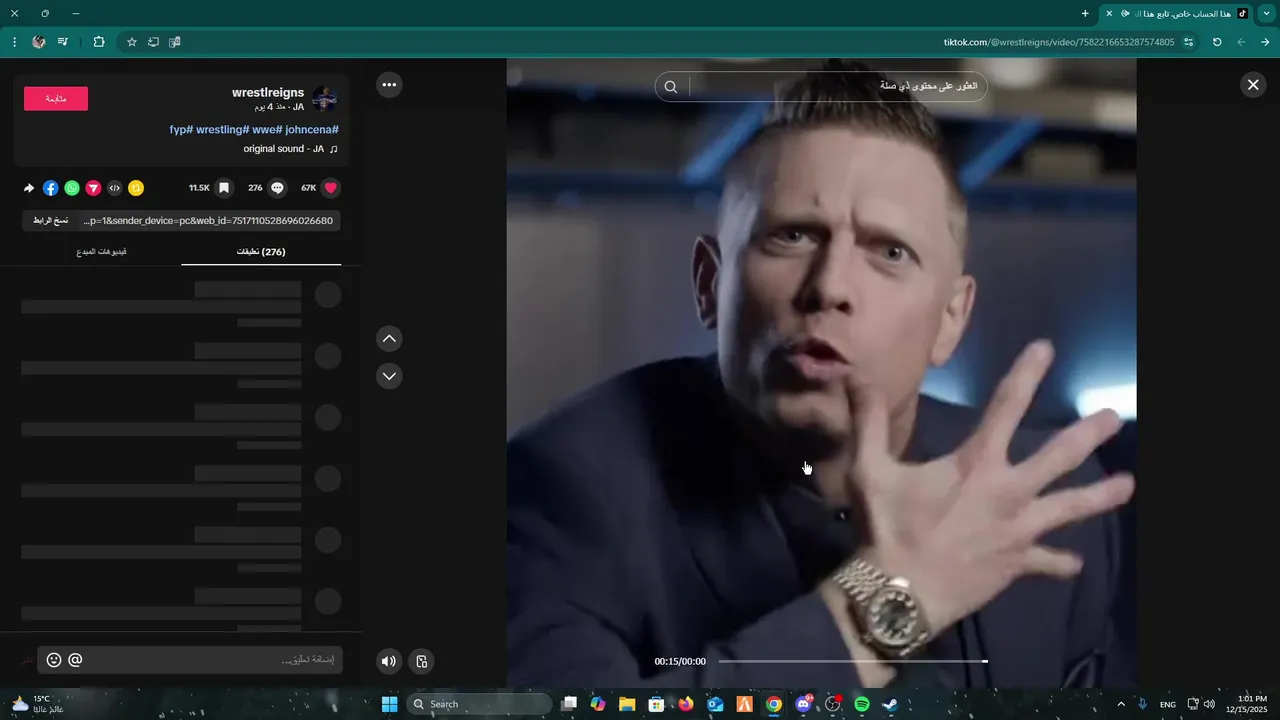Focus the related content search field
This screenshot has width=1280, height=720.
pos(837,87)
